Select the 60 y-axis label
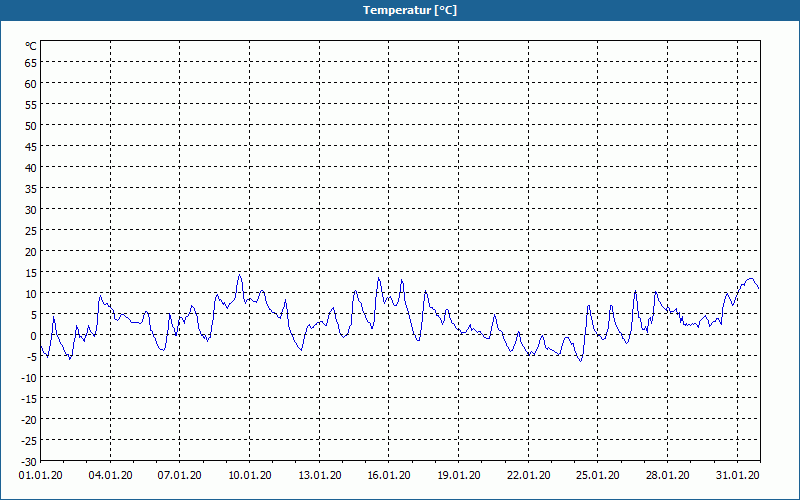 pyautogui.click(x=31, y=84)
